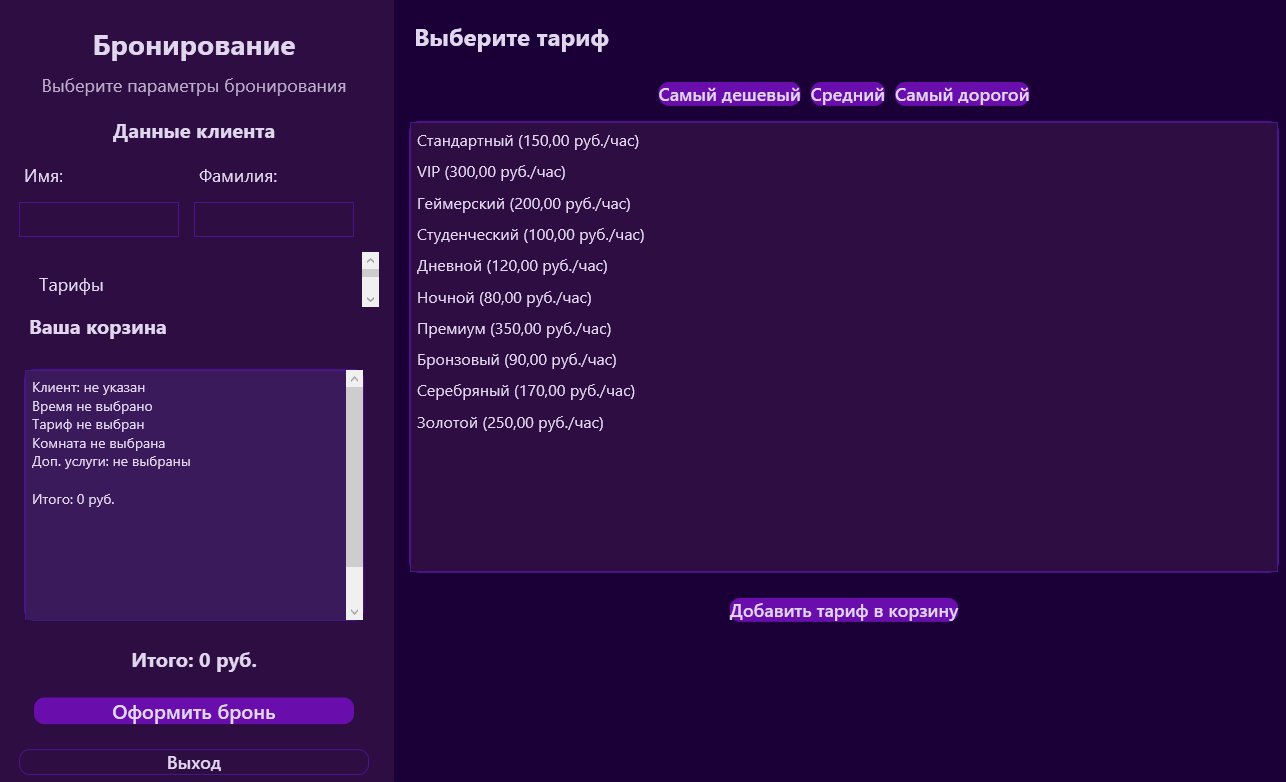
Task: Select the 'Геймерский' tariff
Action: pyautogui.click(x=523, y=203)
